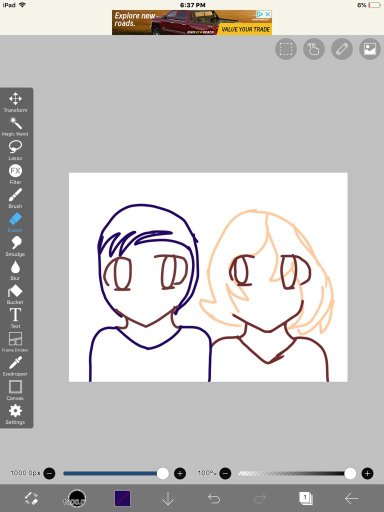Toggle the selection area button
The image size is (384, 512).
286,49
